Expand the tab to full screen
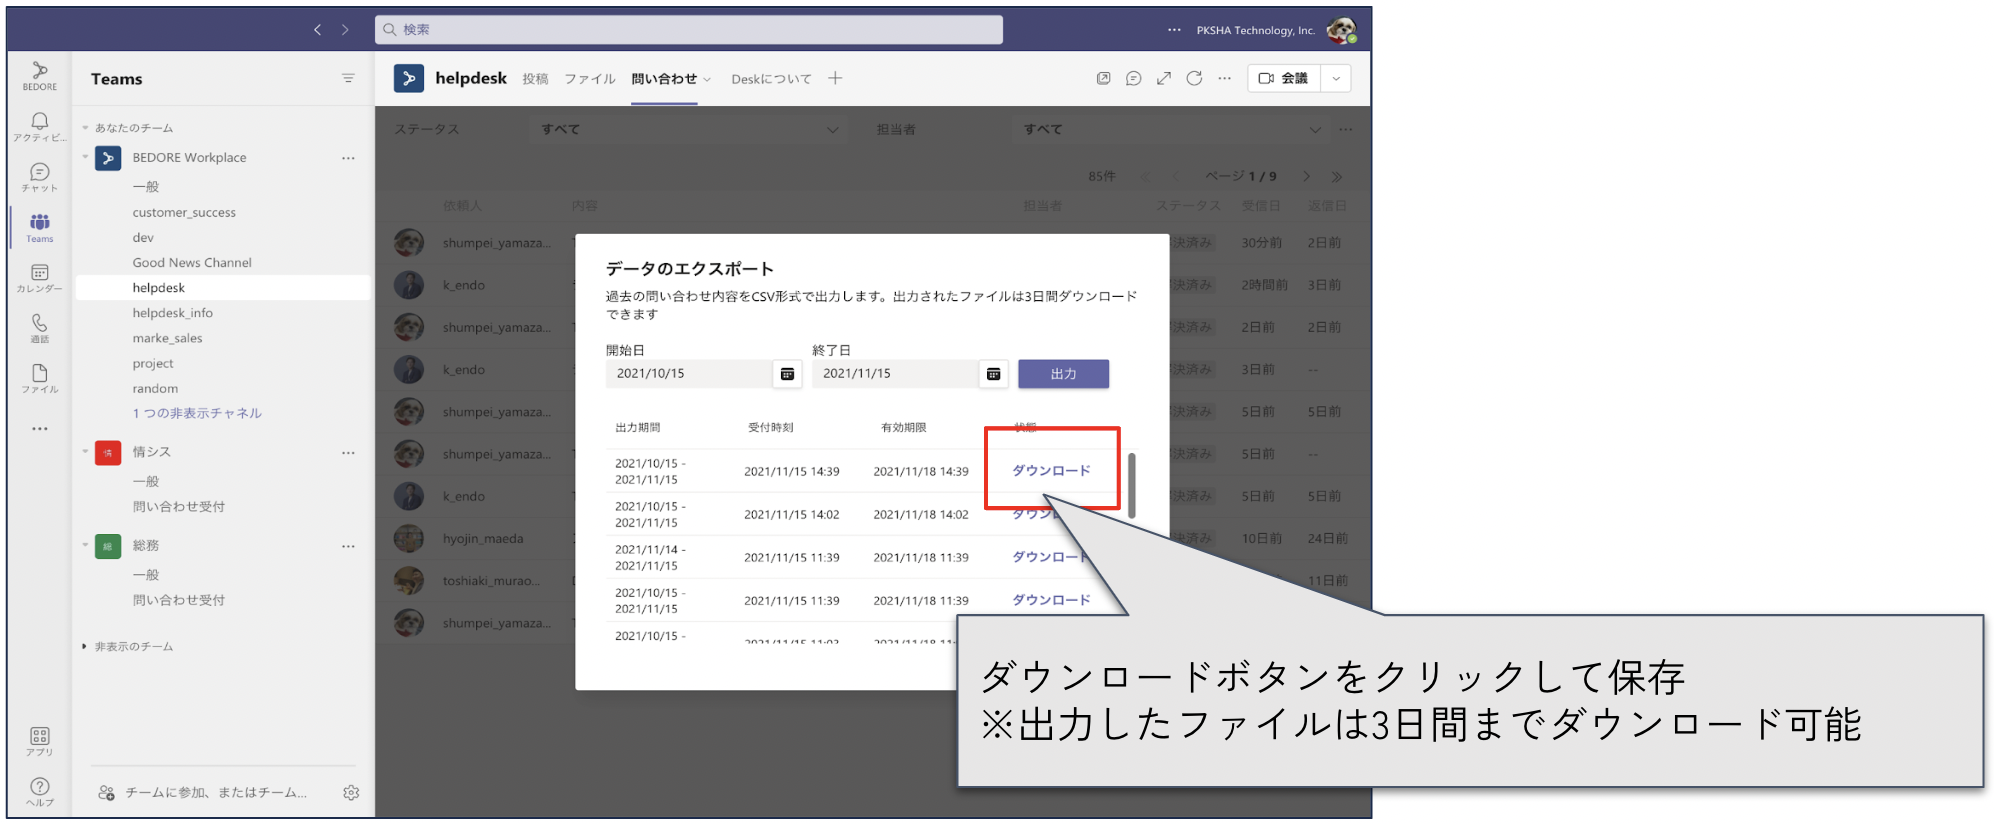The width and height of the screenshot is (1994, 824). [x=1164, y=78]
